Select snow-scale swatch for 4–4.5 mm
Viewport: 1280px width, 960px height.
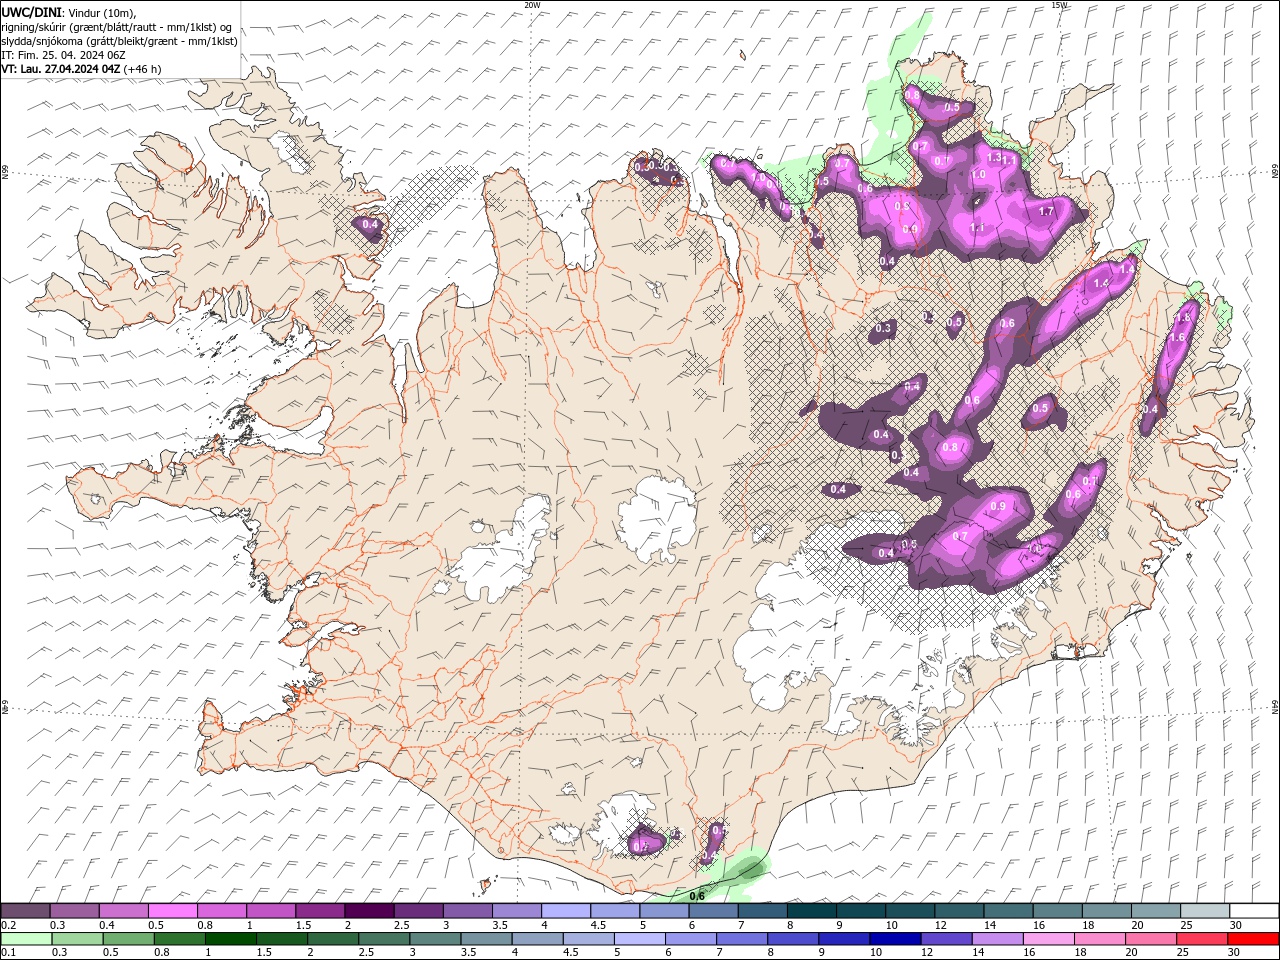click(x=565, y=911)
